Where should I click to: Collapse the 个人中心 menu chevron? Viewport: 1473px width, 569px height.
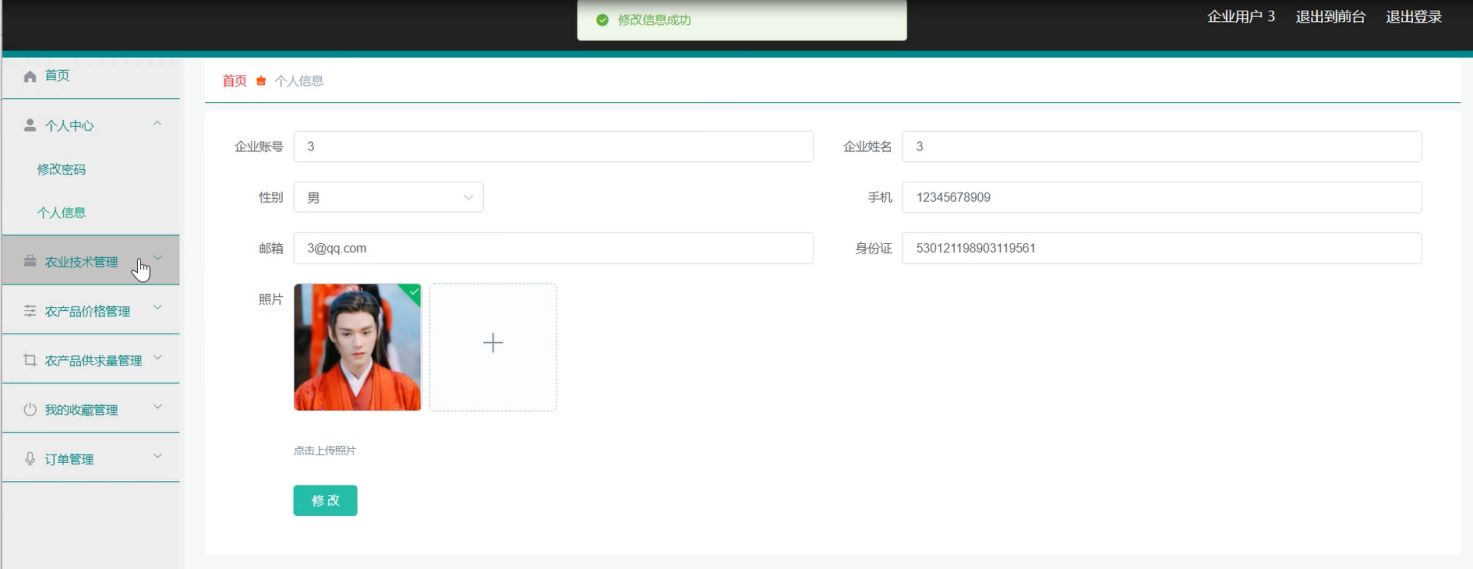pos(157,124)
